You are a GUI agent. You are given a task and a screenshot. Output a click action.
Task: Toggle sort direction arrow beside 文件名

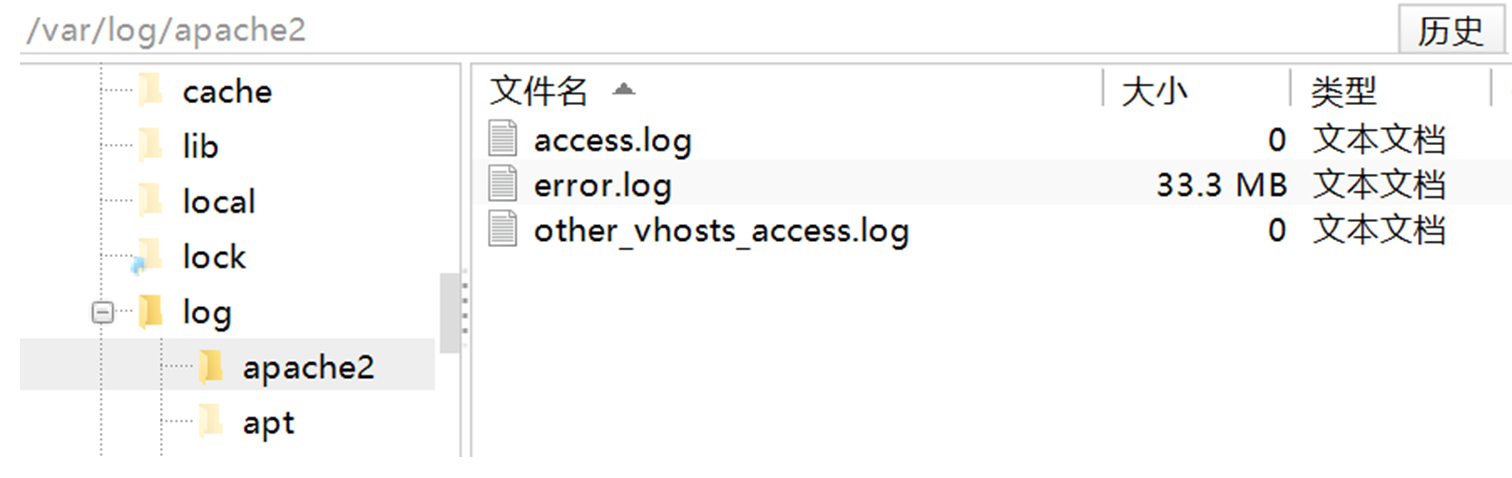point(623,89)
